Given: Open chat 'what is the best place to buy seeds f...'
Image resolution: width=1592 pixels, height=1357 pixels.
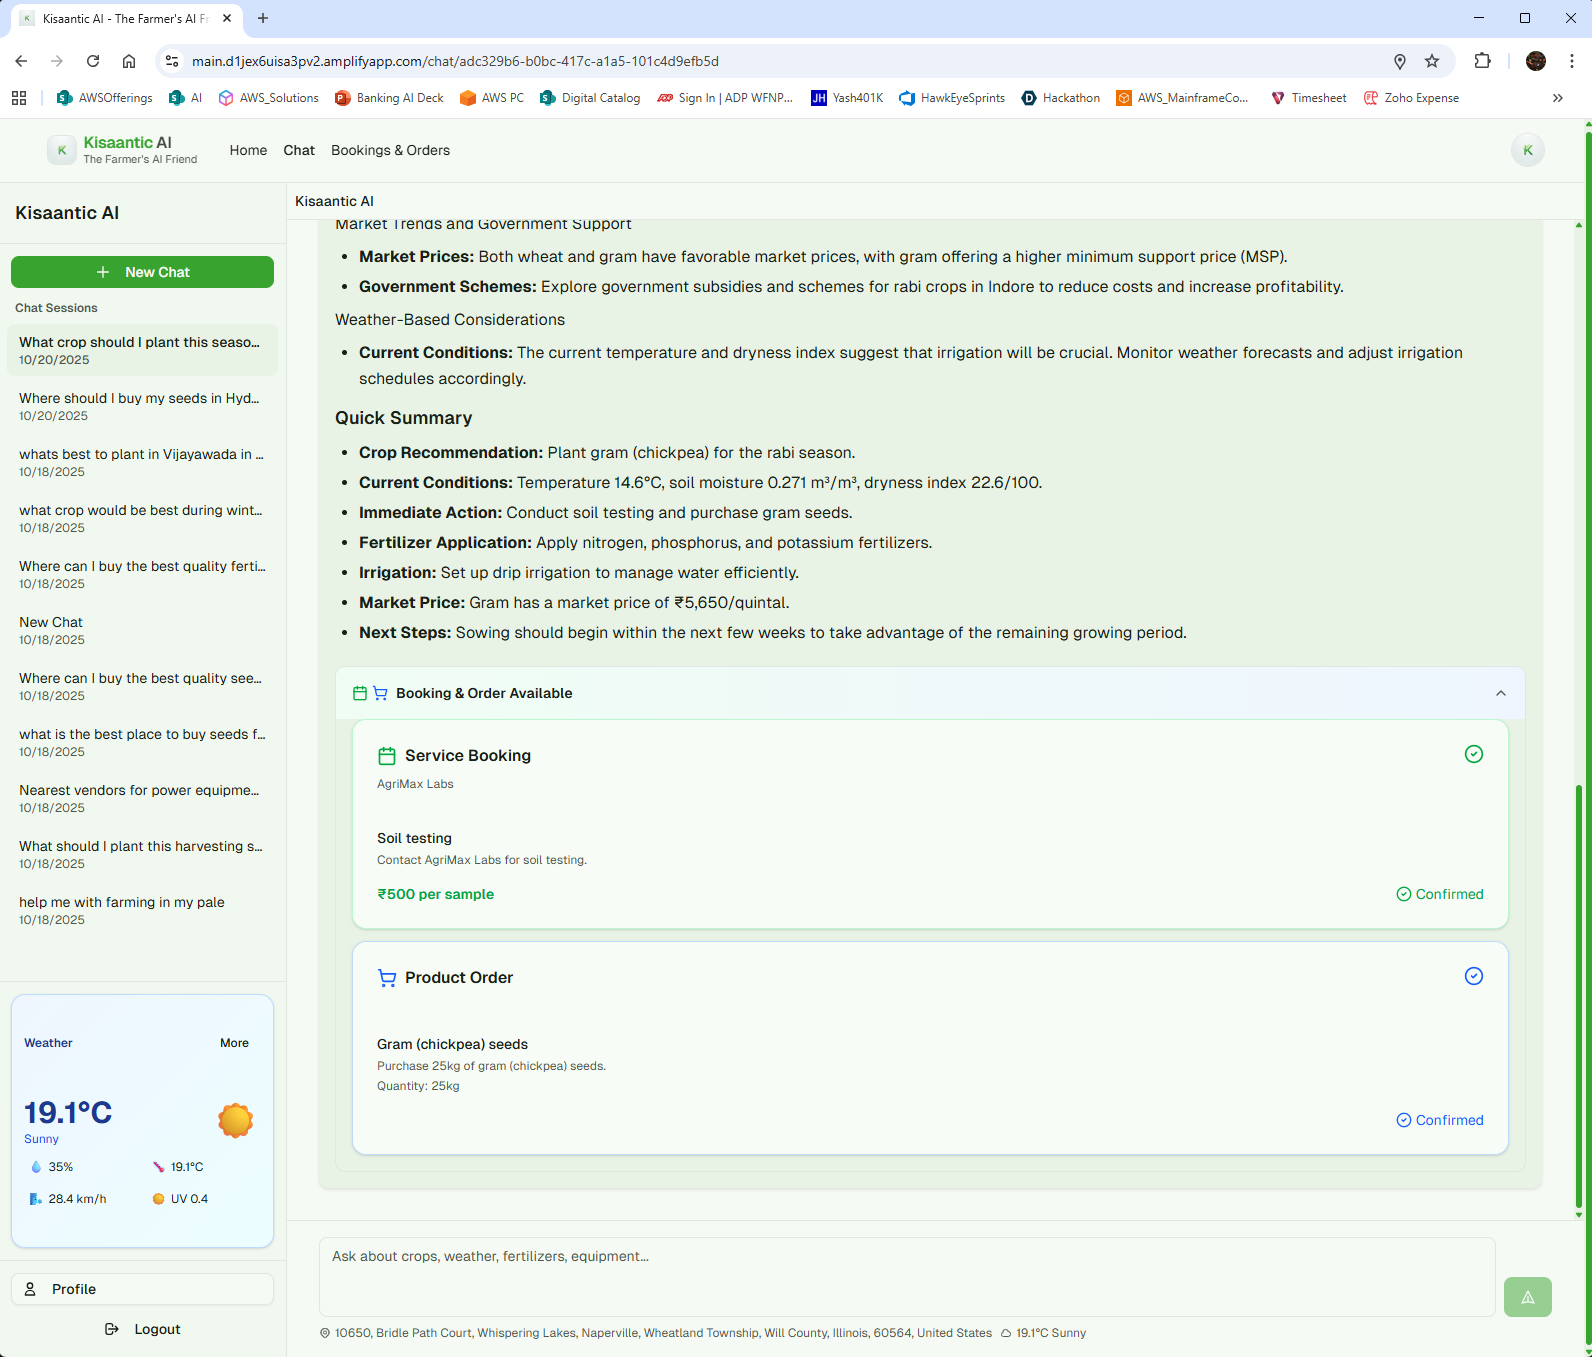Looking at the screenshot, I should coord(142,742).
